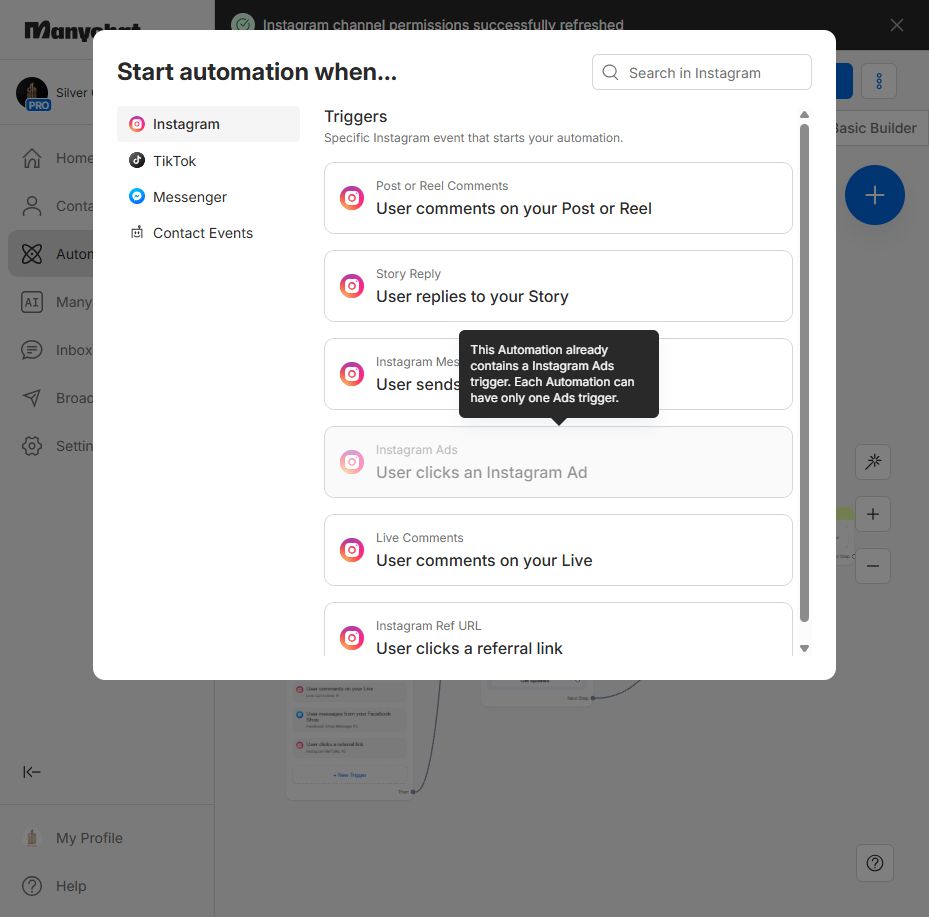This screenshot has width=929, height=917.
Task: Open Automation section icon
Action: coord(32,254)
